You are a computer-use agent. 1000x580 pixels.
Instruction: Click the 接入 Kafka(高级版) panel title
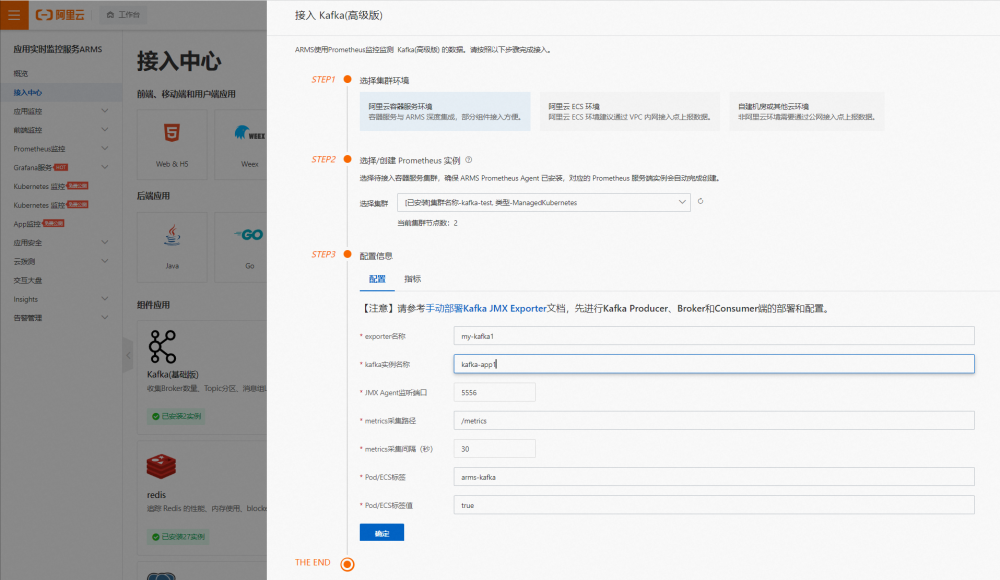click(x=339, y=15)
